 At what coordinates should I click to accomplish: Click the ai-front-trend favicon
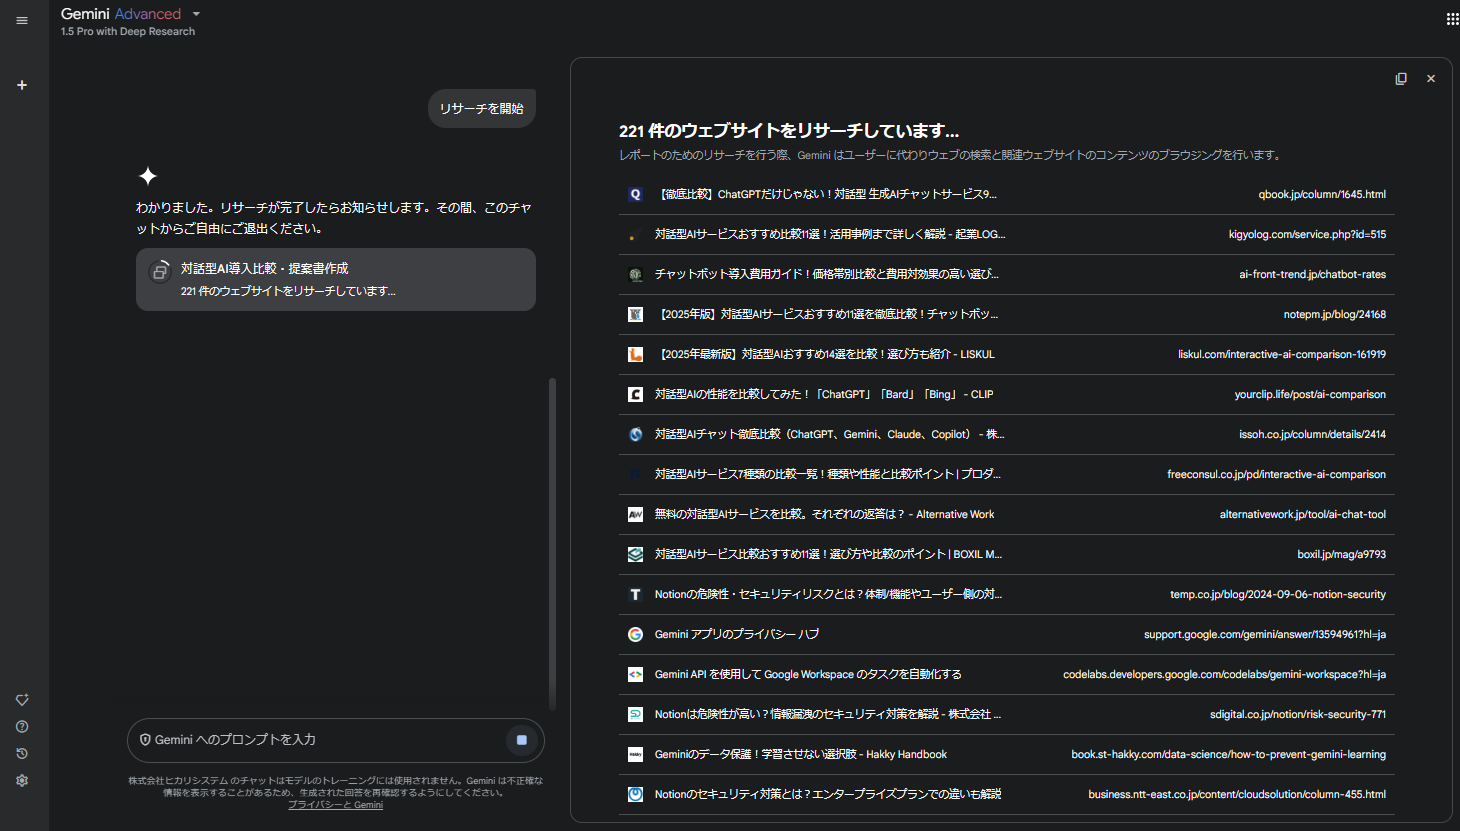635,275
